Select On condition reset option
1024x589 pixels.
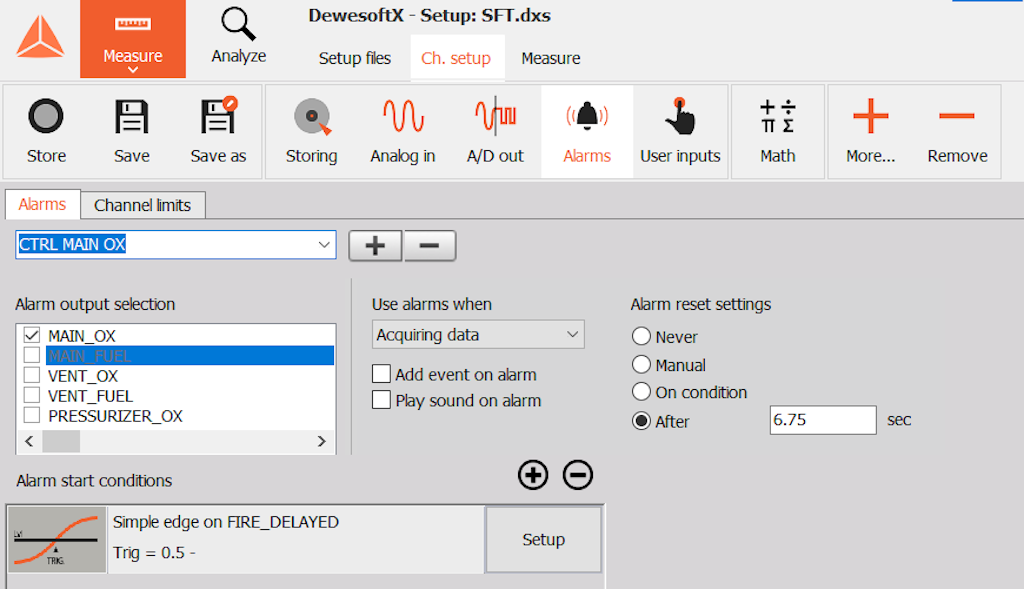point(641,392)
